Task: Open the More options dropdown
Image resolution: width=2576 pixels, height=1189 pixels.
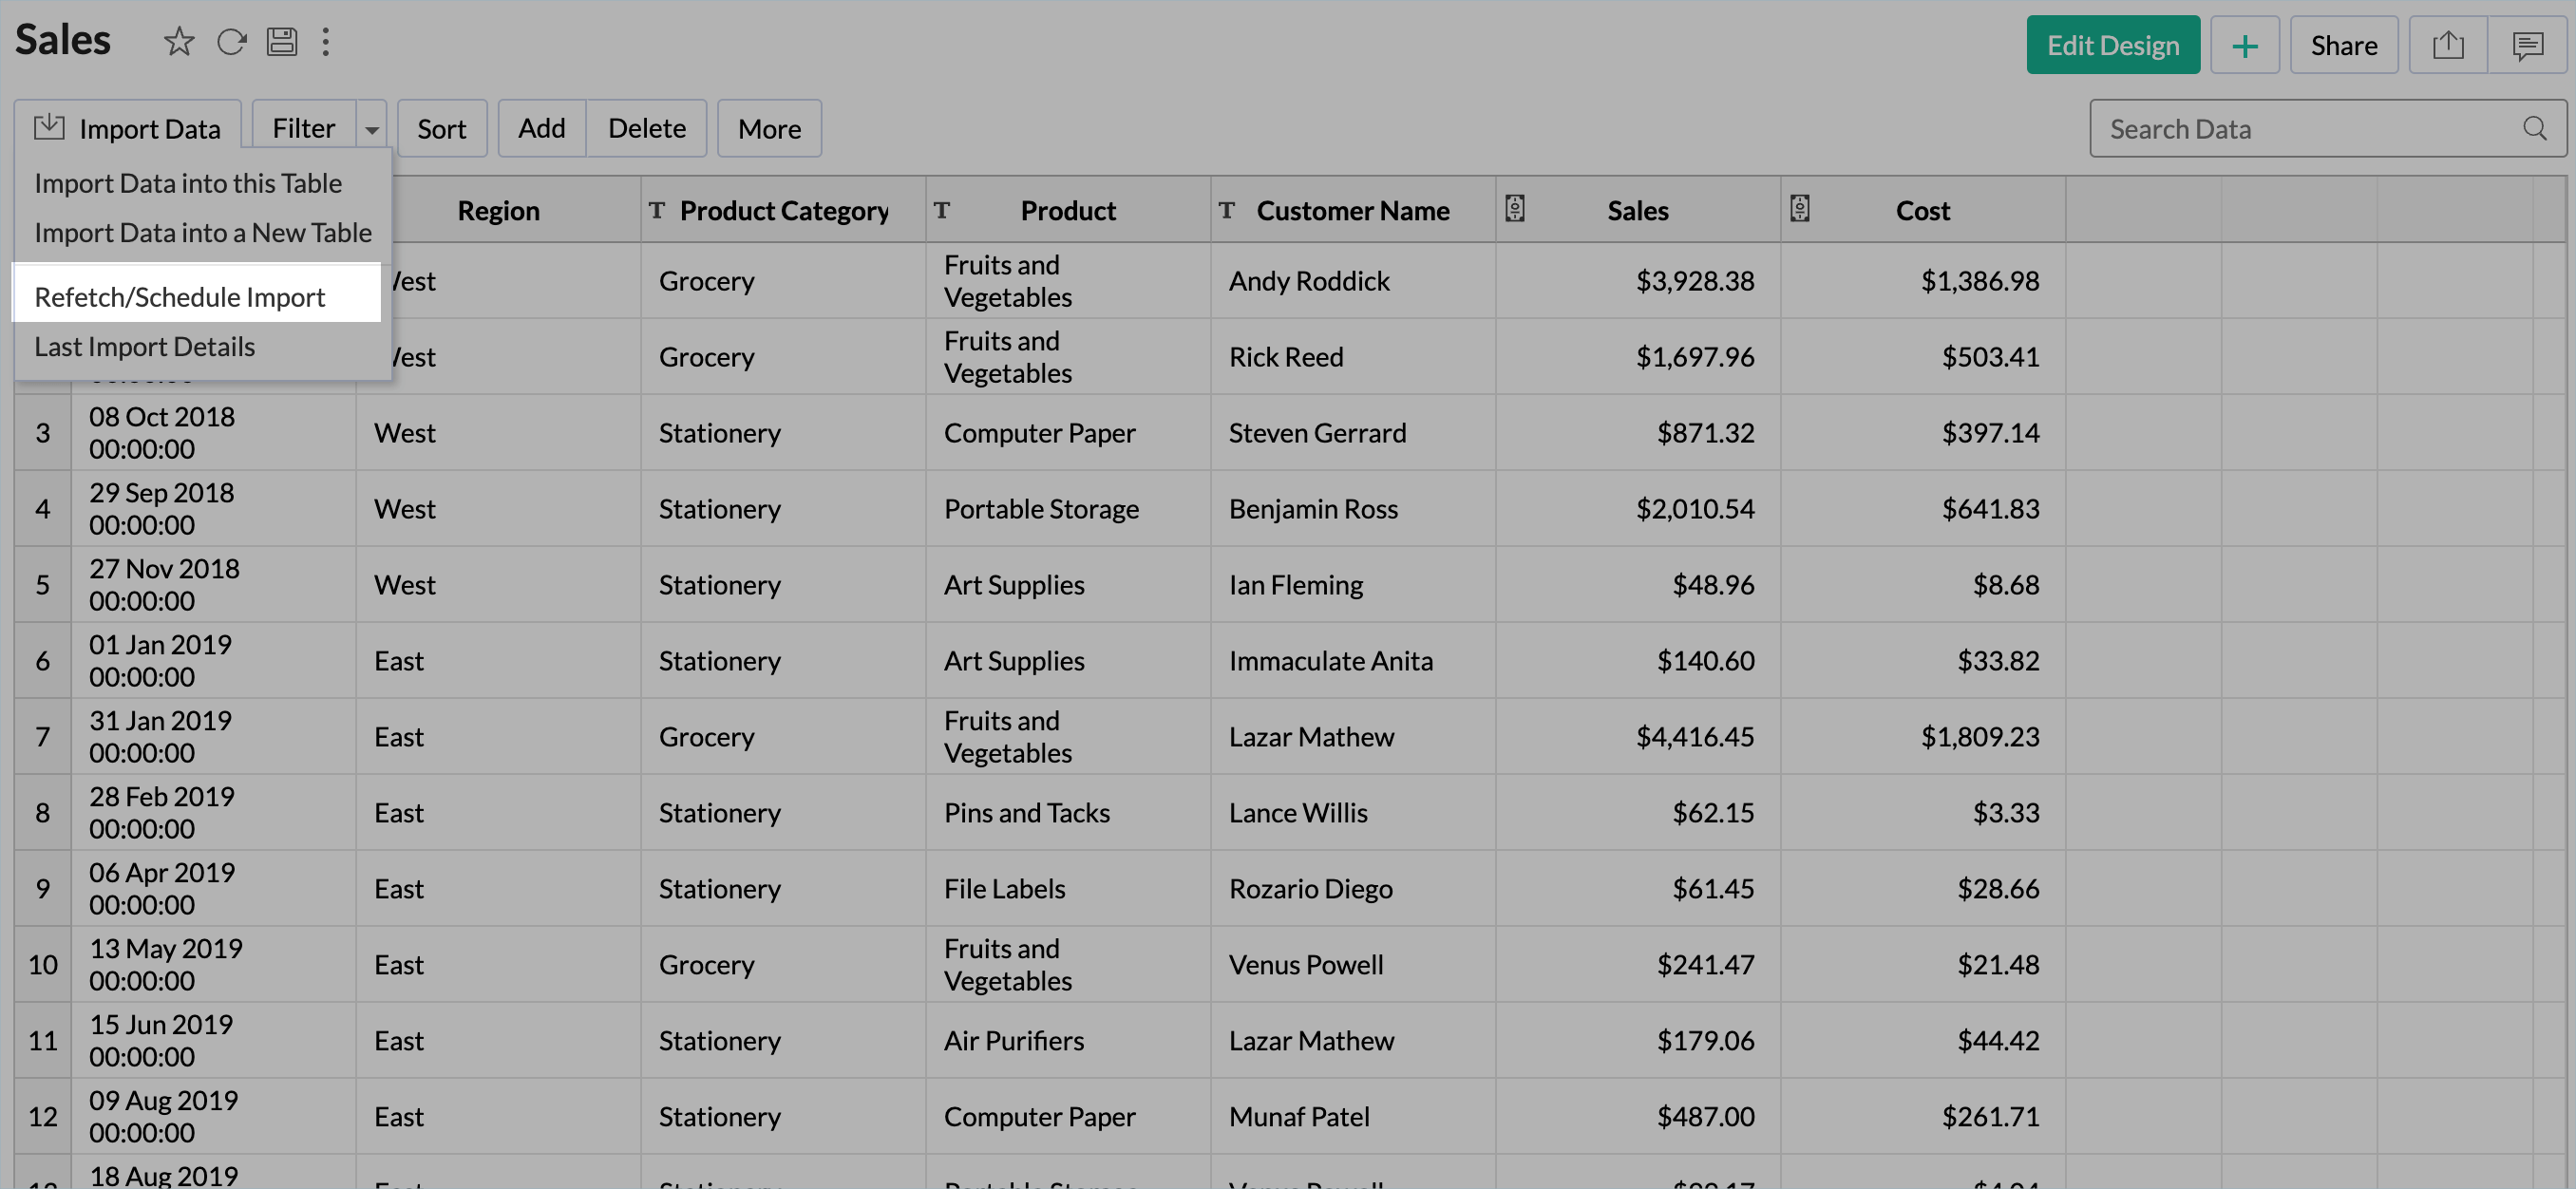Action: tap(768, 129)
